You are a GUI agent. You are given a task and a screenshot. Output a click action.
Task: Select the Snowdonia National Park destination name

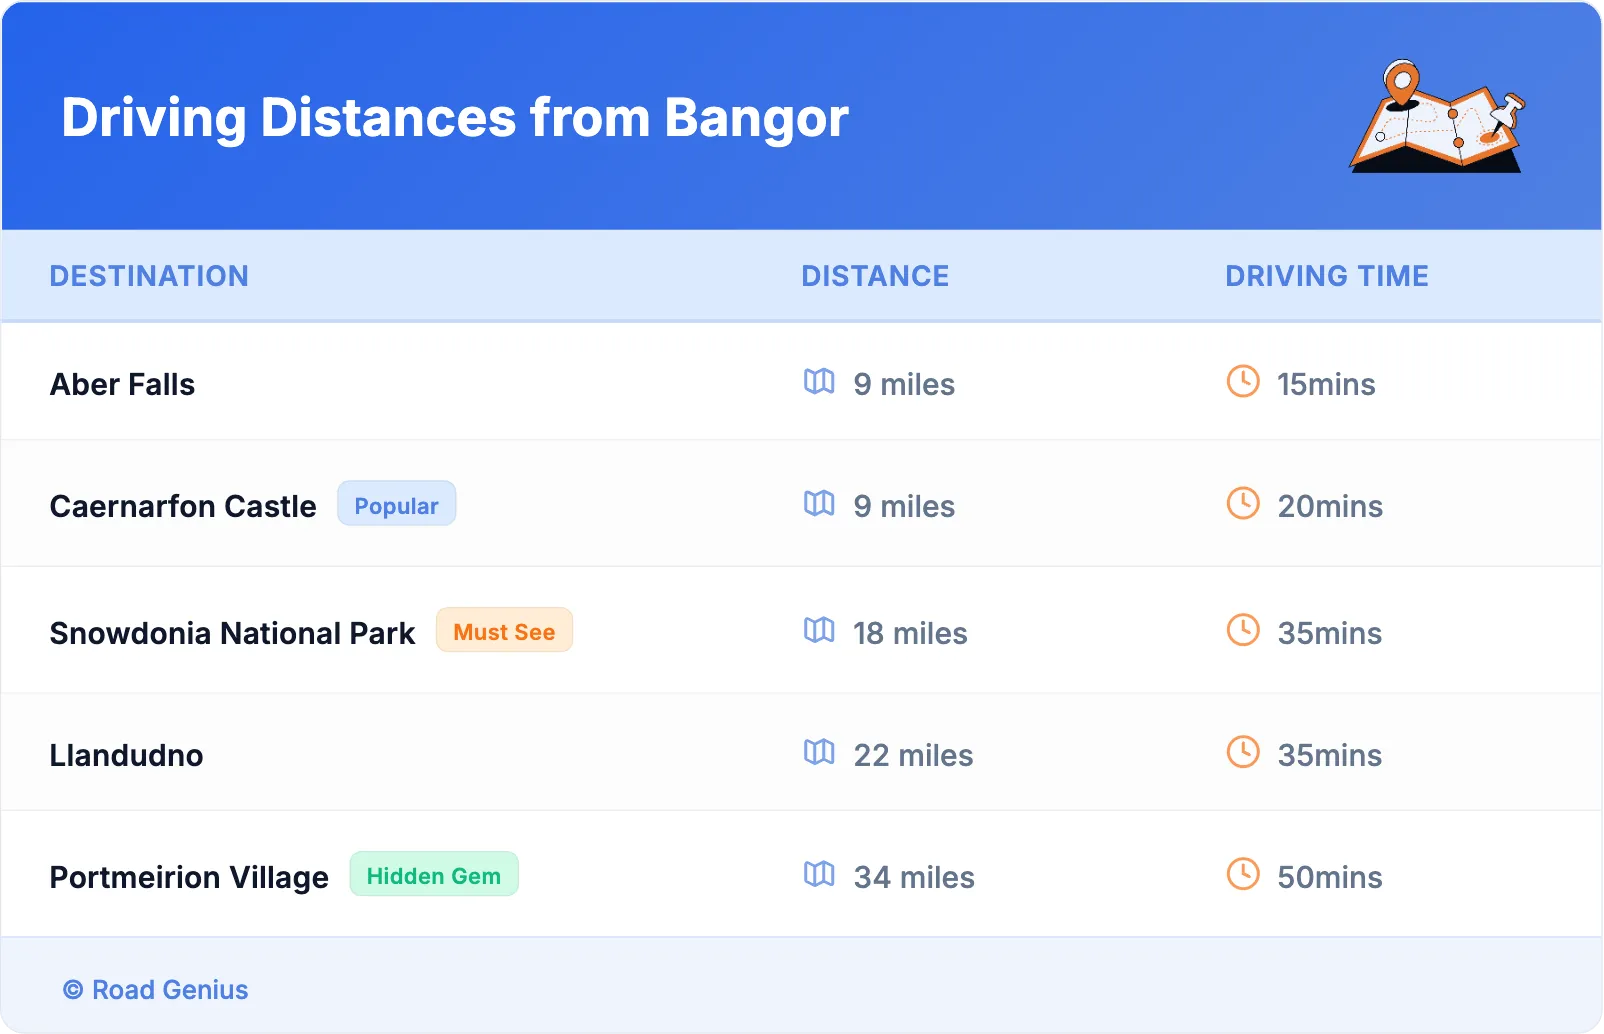click(232, 634)
